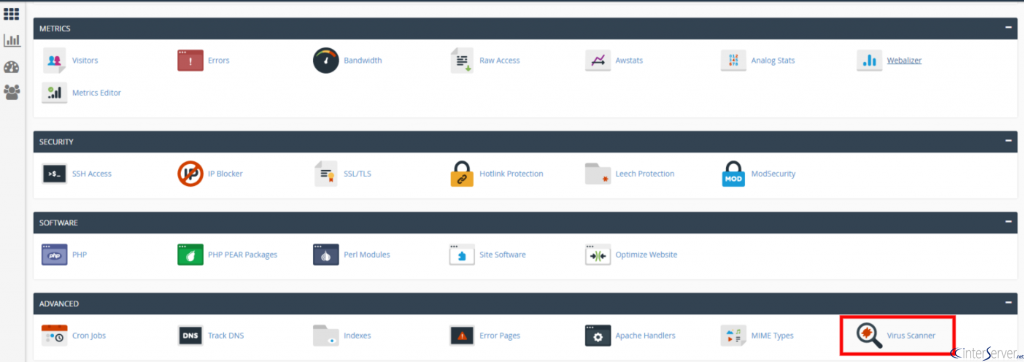This screenshot has height=362, width=1024.
Task: Open the Bandwidth link
Action: coord(363,60)
